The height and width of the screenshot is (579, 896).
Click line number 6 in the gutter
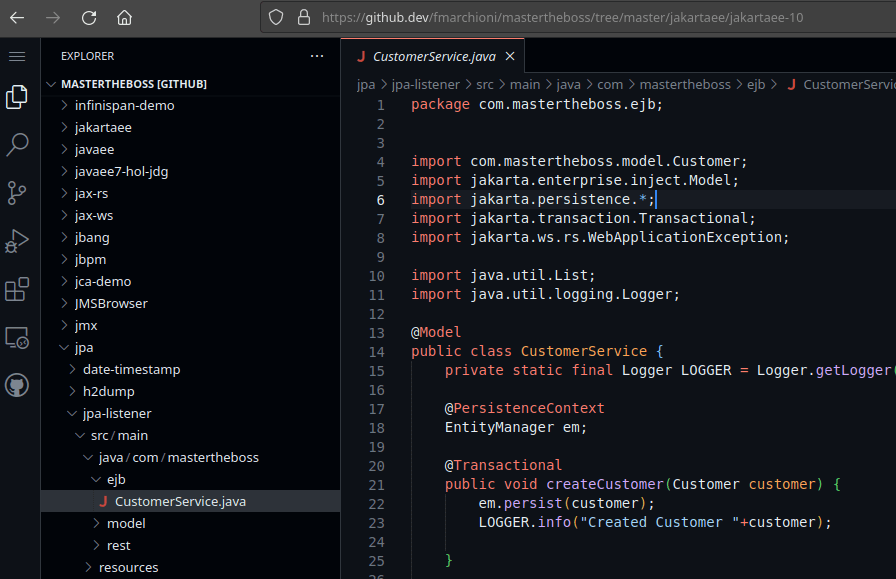point(381,200)
